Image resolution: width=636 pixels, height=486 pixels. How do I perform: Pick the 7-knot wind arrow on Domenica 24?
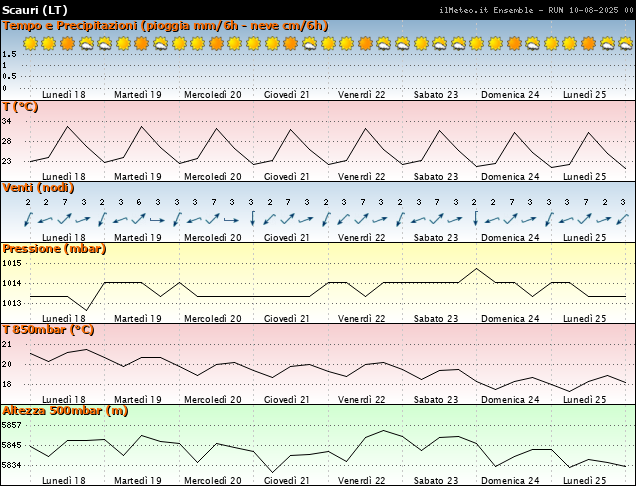point(511,219)
